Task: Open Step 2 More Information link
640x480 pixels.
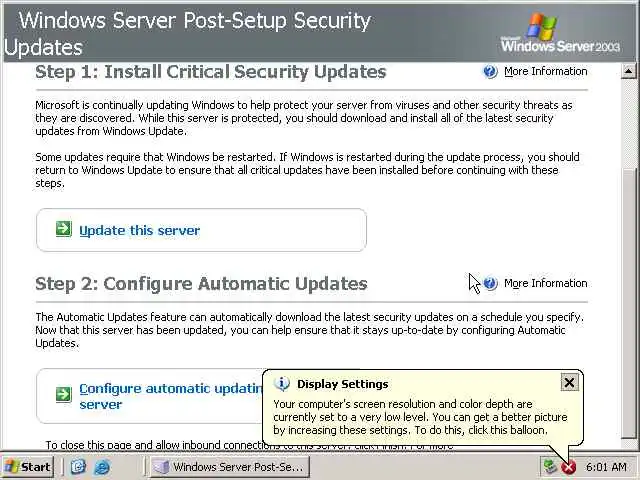Action: click(x=545, y=283)
